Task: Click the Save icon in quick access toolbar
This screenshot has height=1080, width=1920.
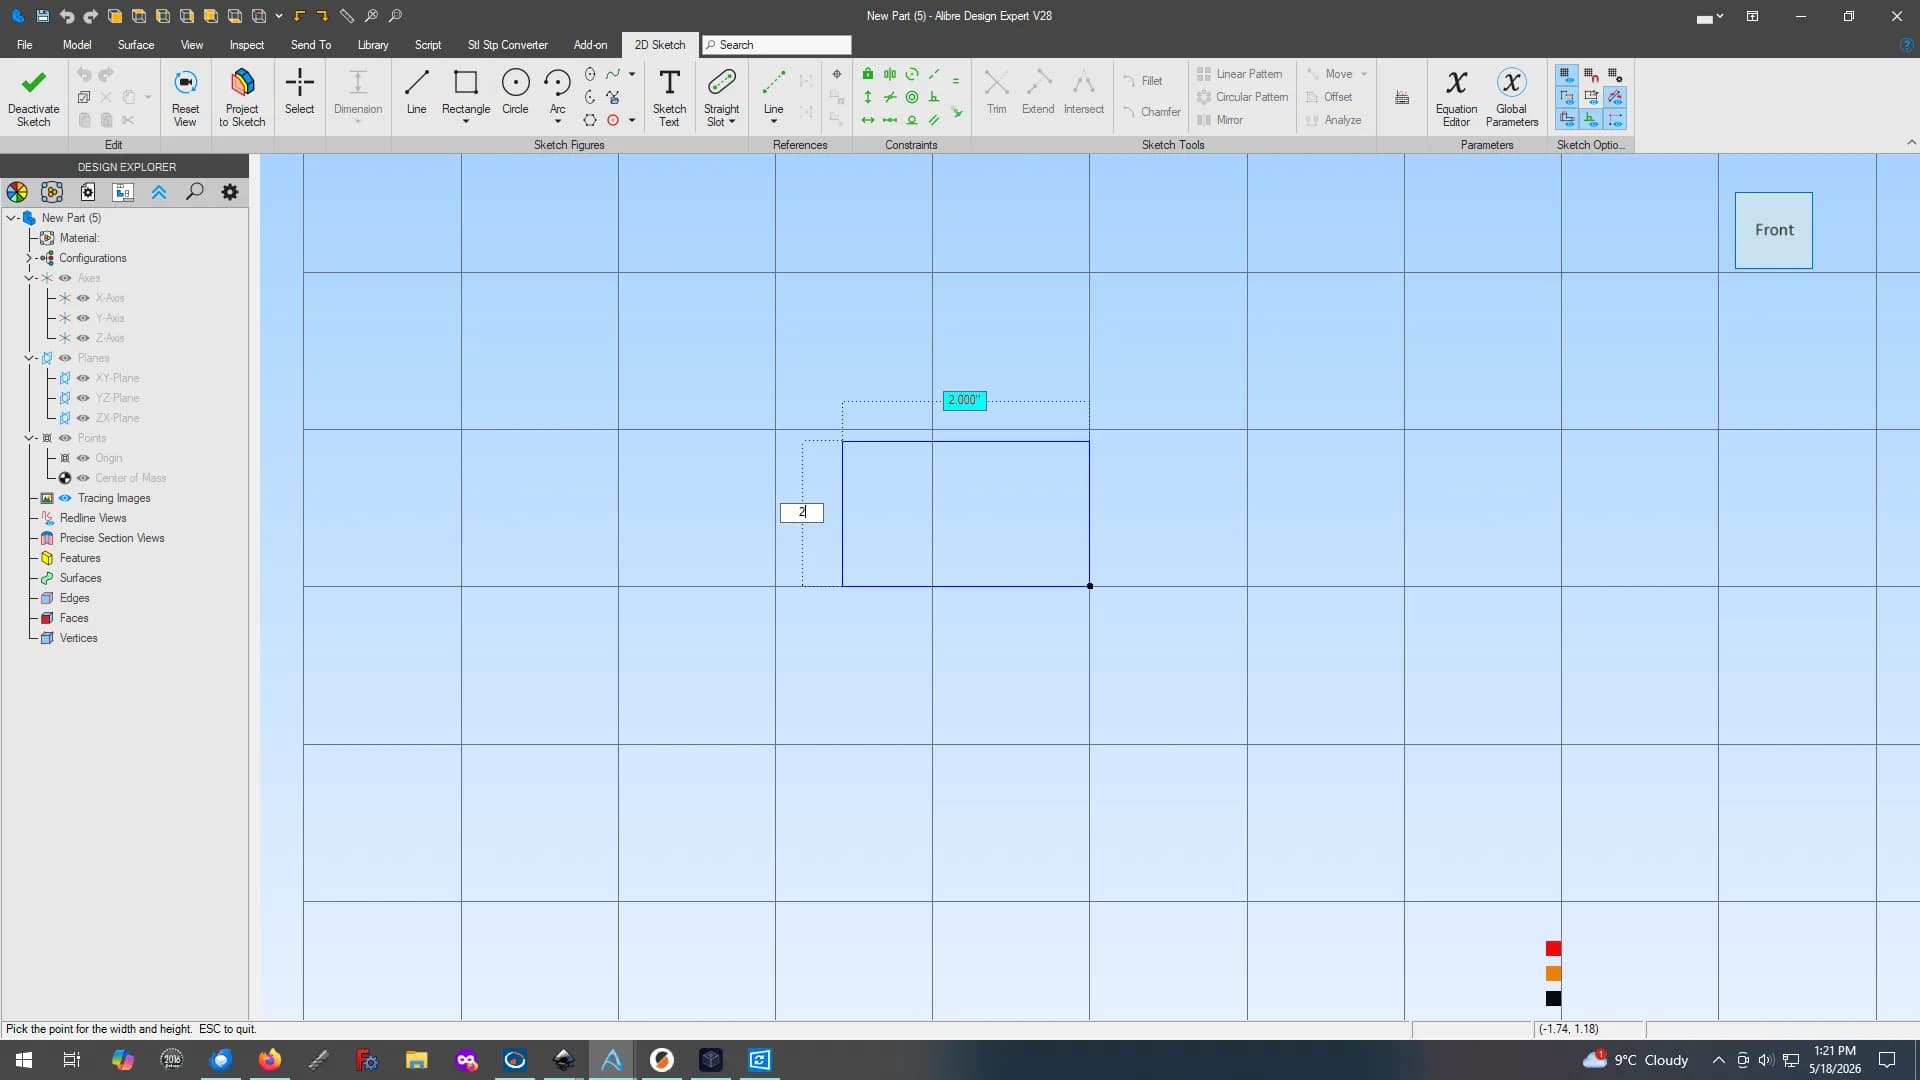Action: 42,16
